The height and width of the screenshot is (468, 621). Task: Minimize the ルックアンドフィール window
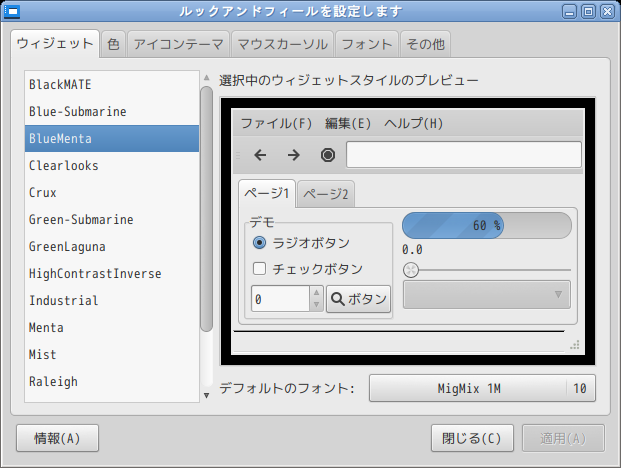(x=570, y=11)
